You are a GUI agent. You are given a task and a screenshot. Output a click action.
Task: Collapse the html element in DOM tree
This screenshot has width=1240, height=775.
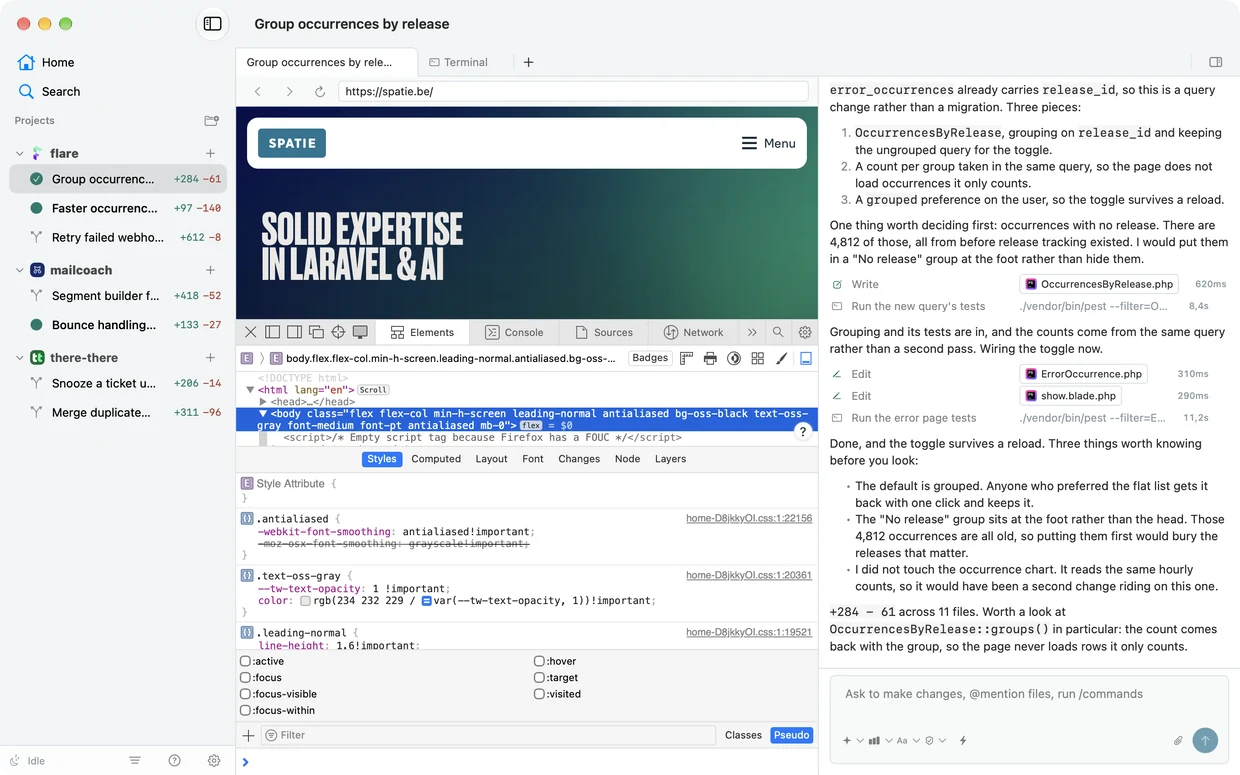[250, 390]
